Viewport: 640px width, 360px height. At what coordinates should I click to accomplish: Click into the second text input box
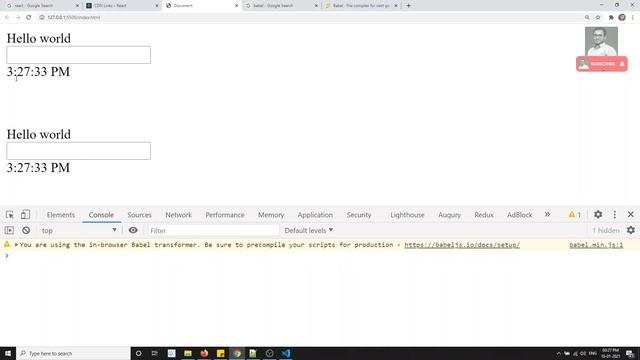78,151
